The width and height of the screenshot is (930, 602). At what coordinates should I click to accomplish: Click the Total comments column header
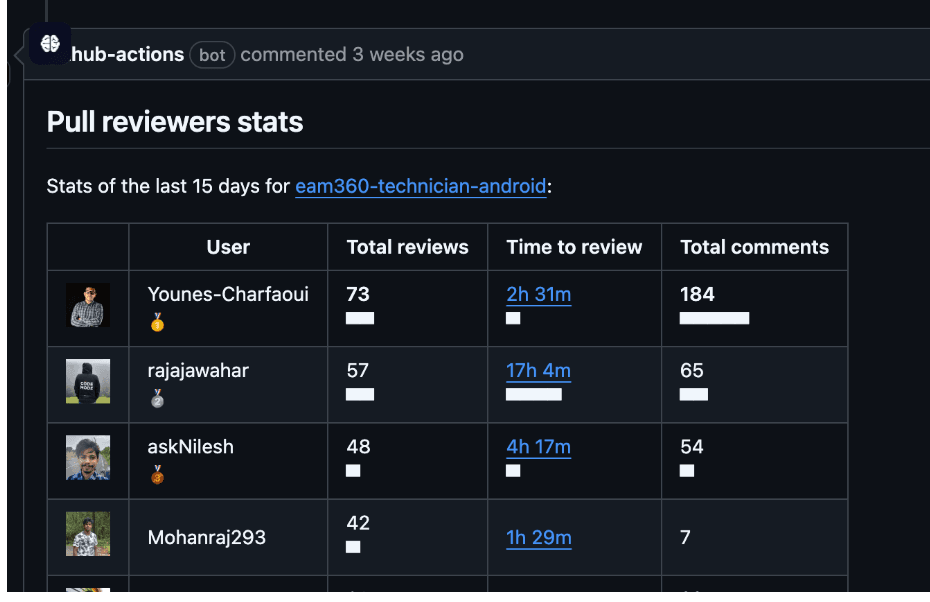click(754, 247)
